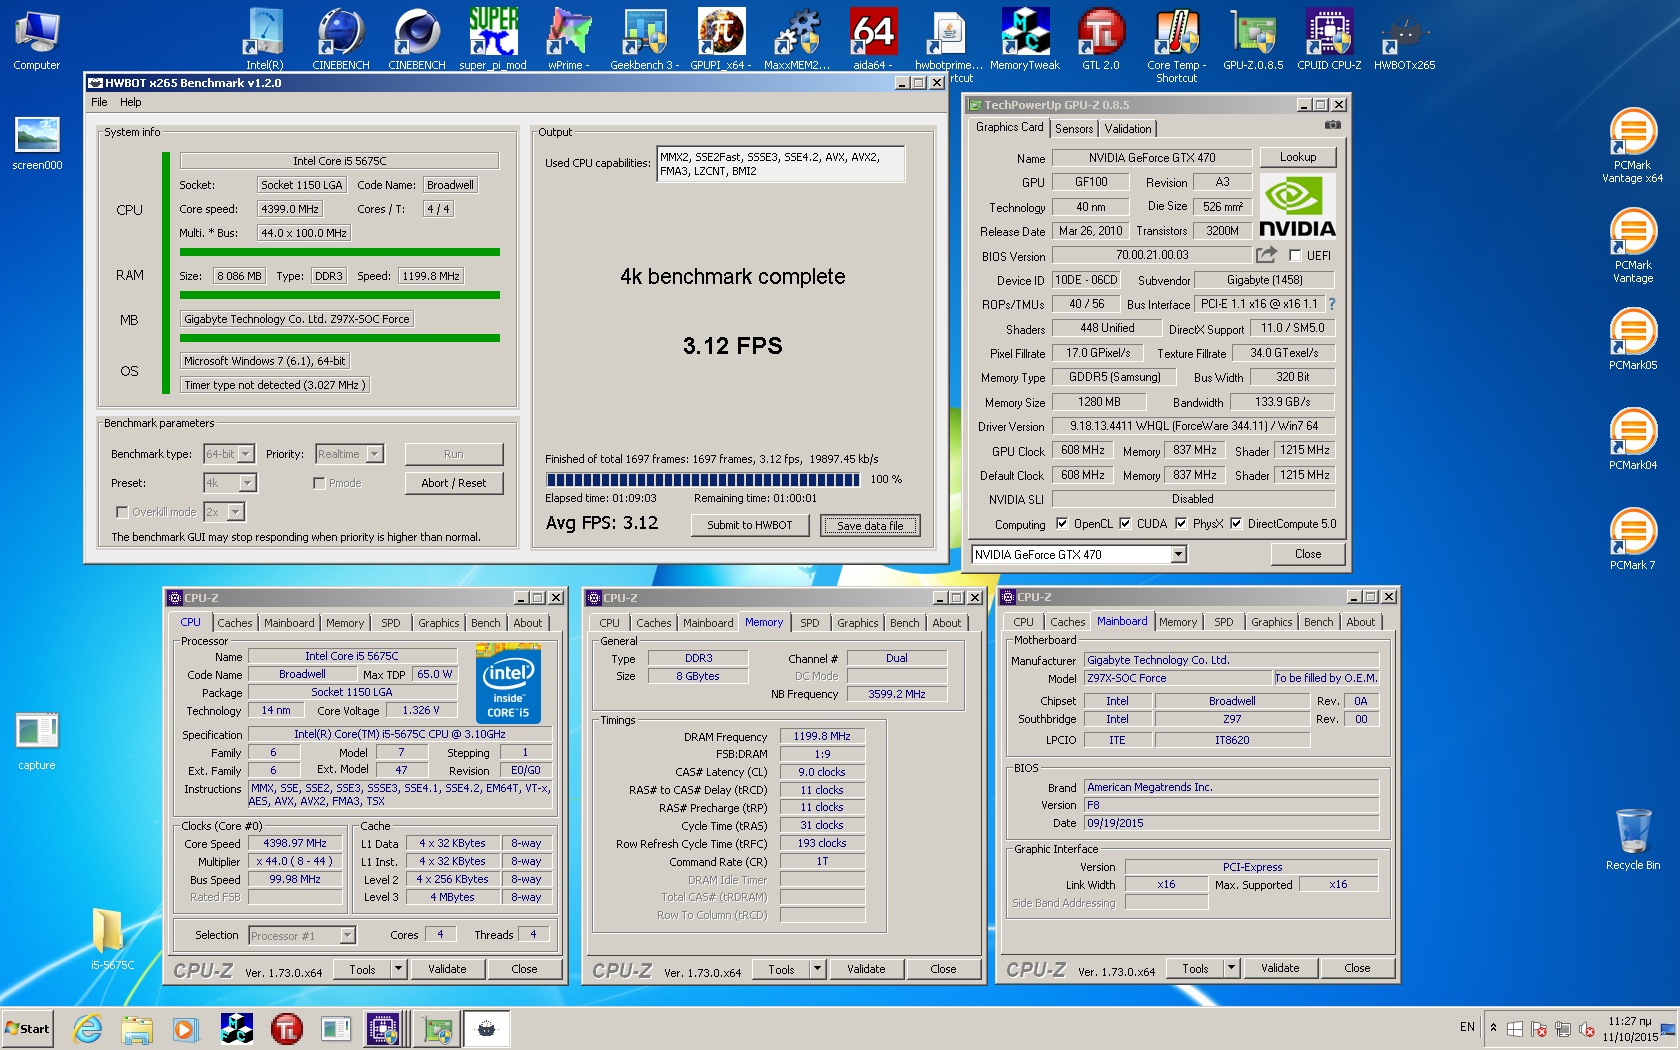Open Priority Realtime dropdown
Viewport: 1680px width, 1050px height.
point(349,454)
